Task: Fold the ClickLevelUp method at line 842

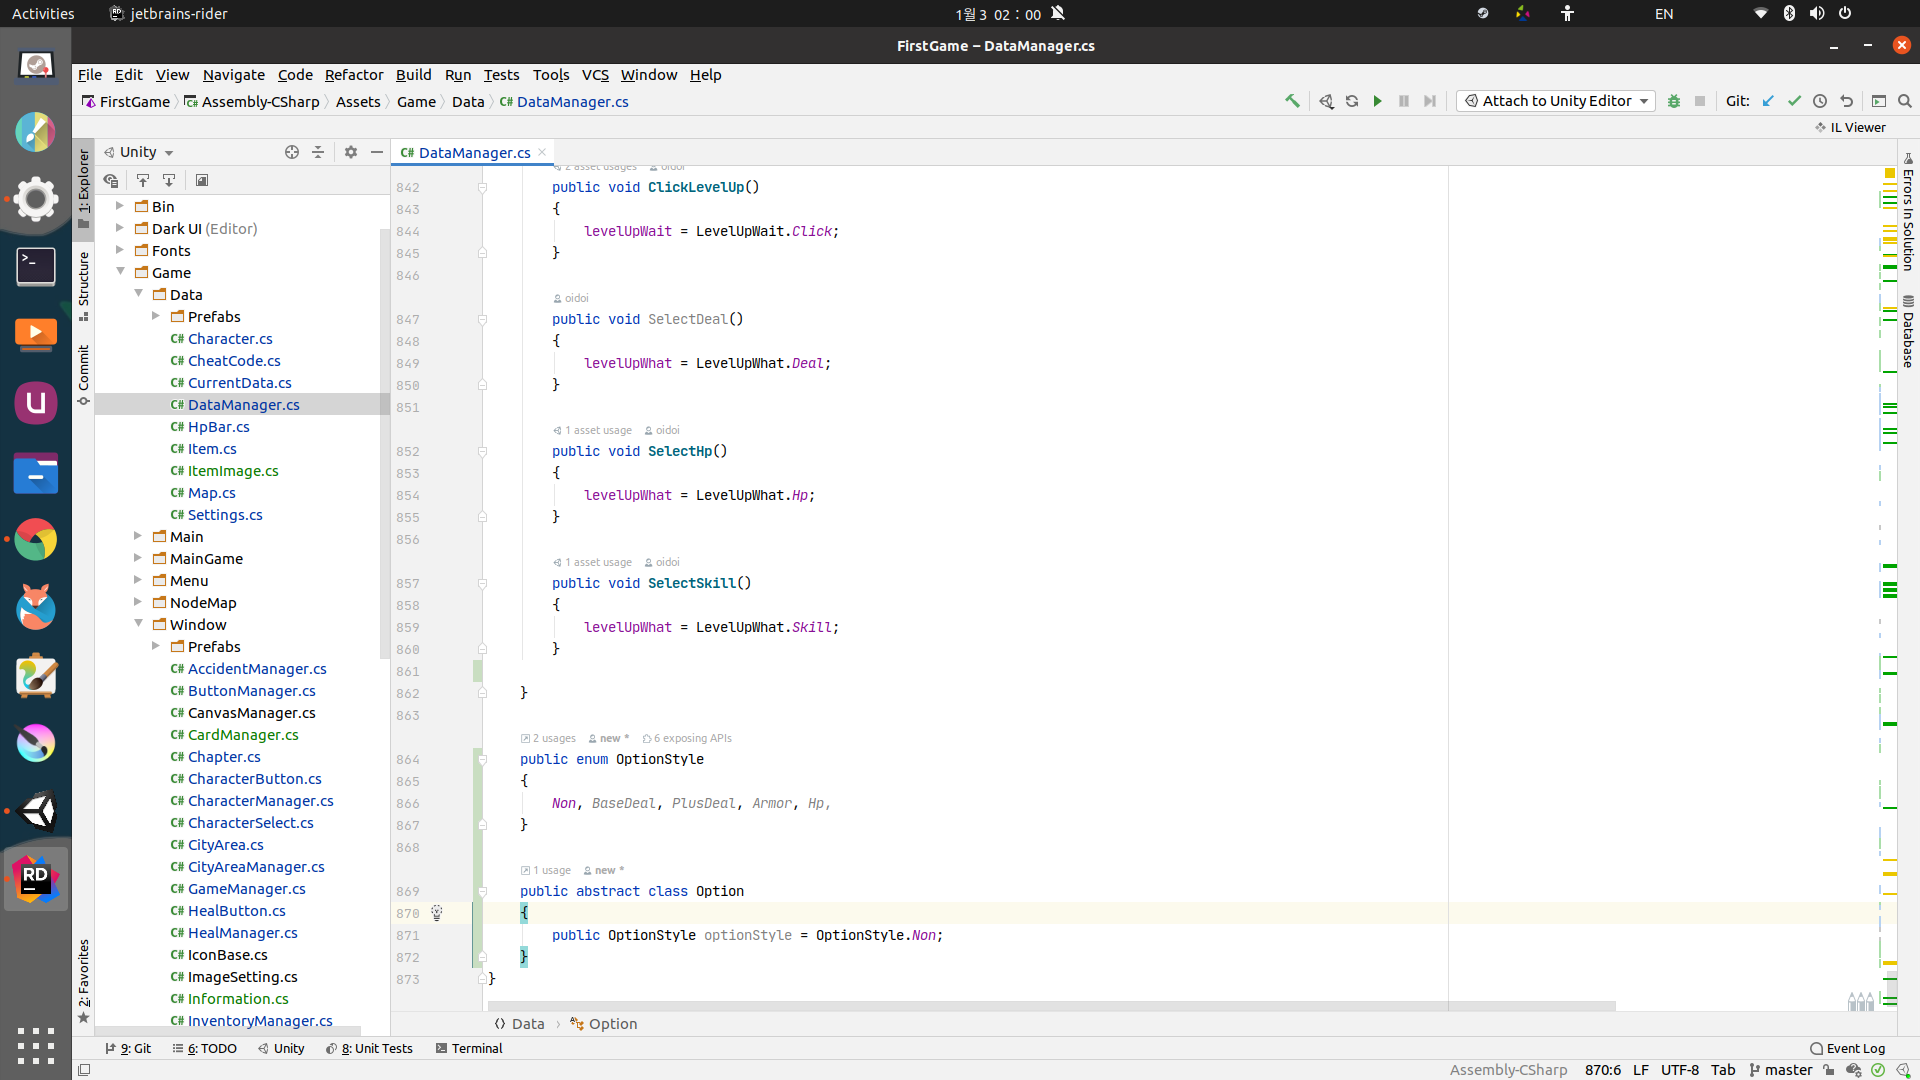Action: coord(482,187)
